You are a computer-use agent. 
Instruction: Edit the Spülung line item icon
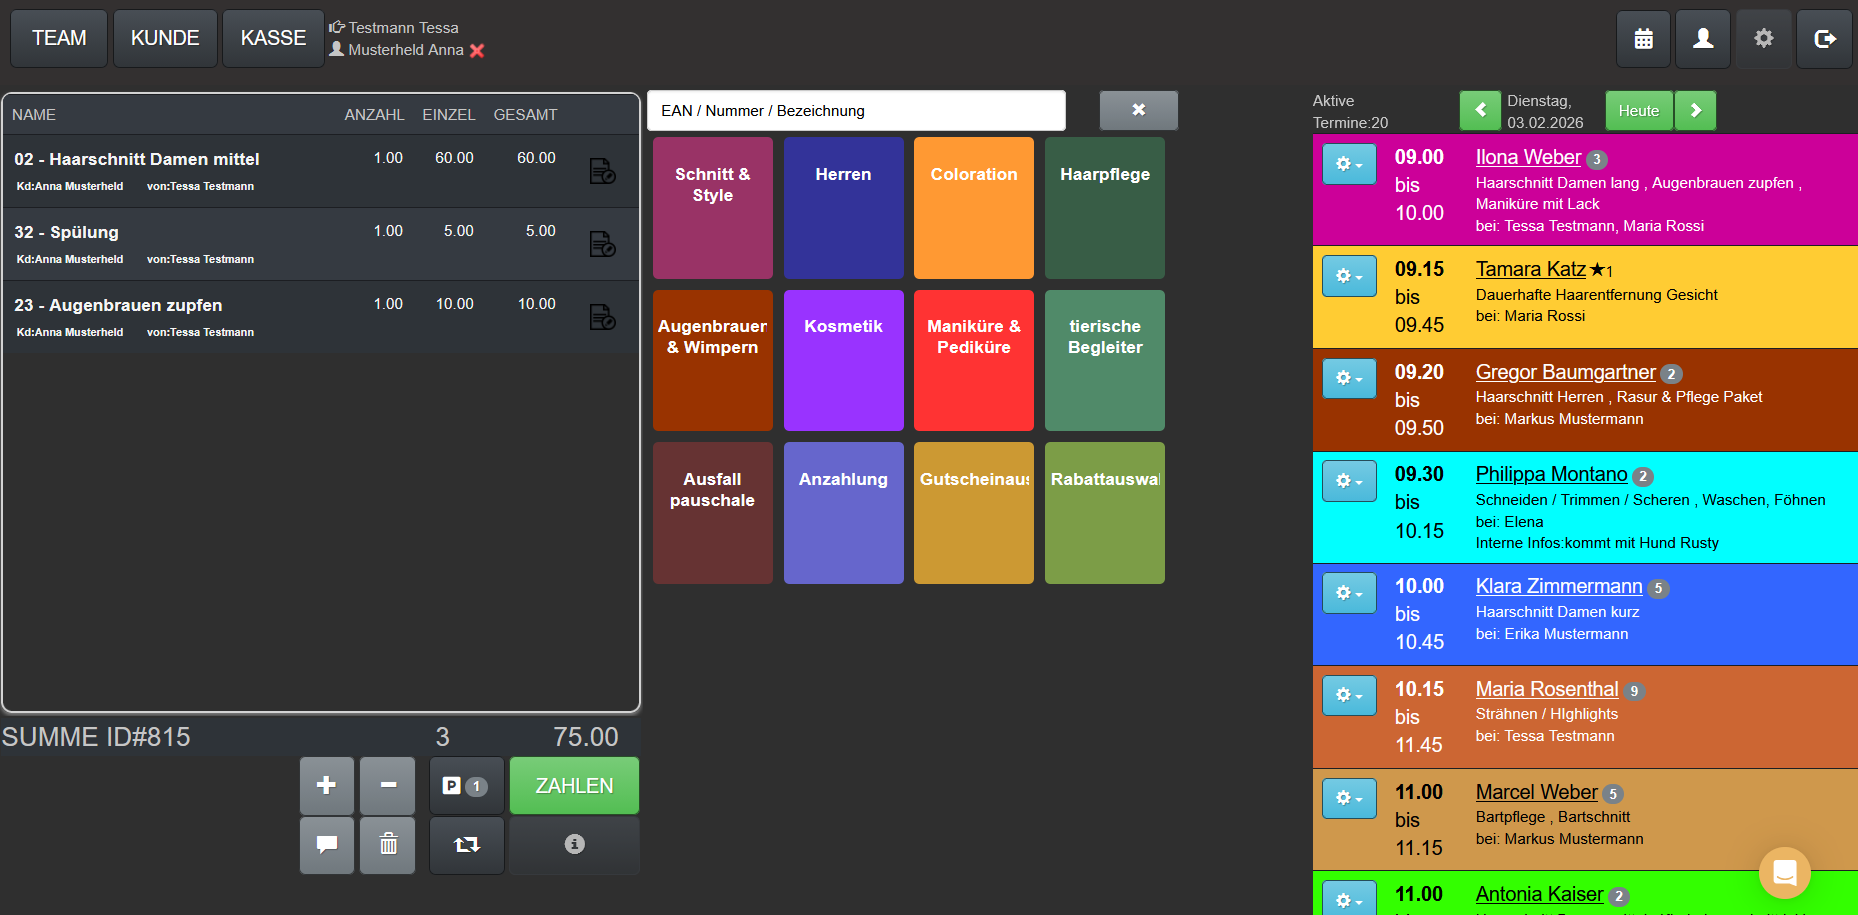coord(602,244)
